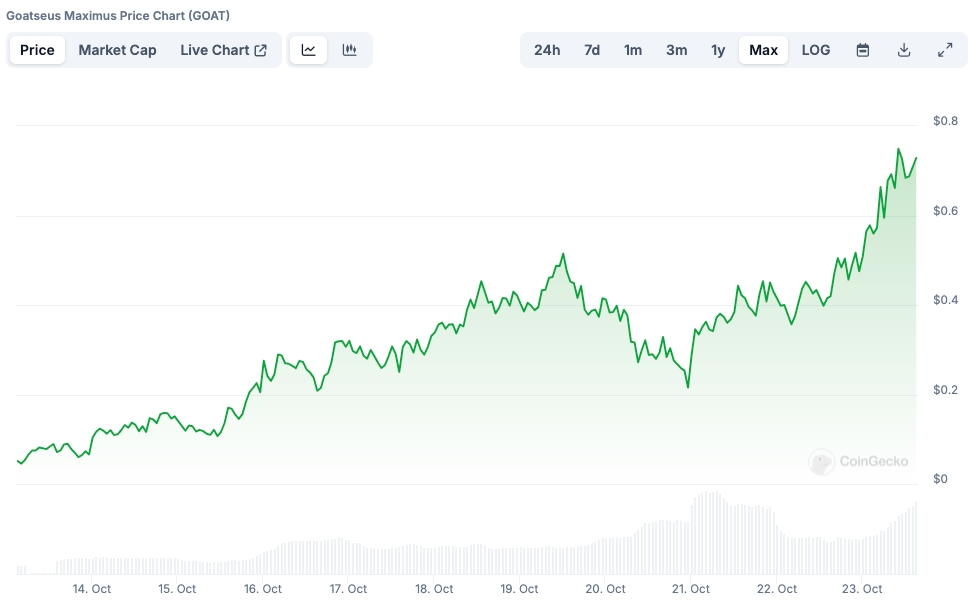Viewport: 968px width, 607px height.
Task: Switch to candlestick chart view icon
Action: pos(349,50)
